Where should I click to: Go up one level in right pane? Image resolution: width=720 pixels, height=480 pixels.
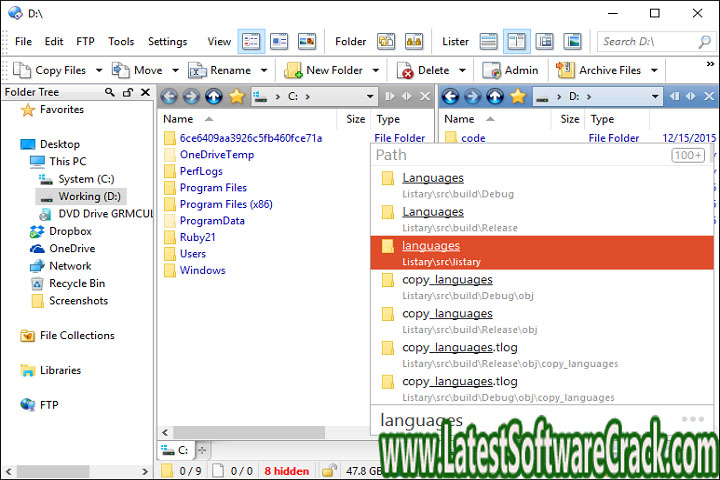click(x=495, y=96)
